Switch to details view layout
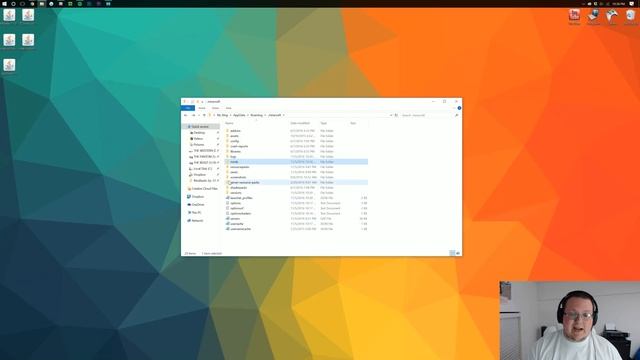 pyautogui.click(x=452, y=253)
